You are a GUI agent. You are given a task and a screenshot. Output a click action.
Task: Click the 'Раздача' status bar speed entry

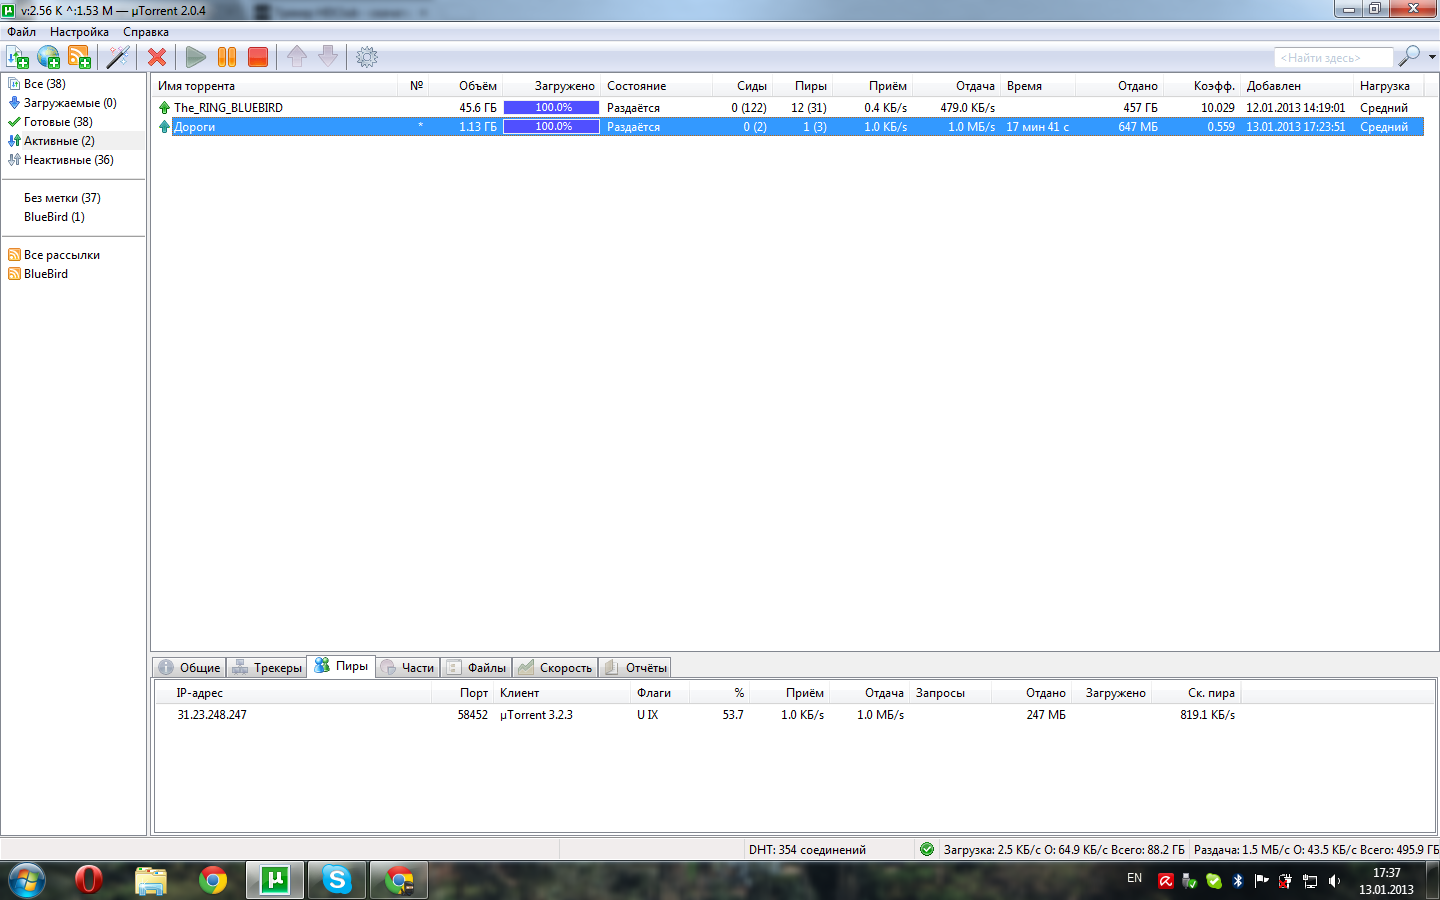(x=1316, y=850)
